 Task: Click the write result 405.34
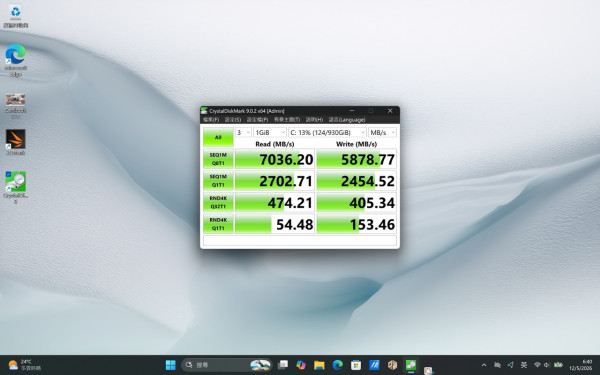coord(356,202)
